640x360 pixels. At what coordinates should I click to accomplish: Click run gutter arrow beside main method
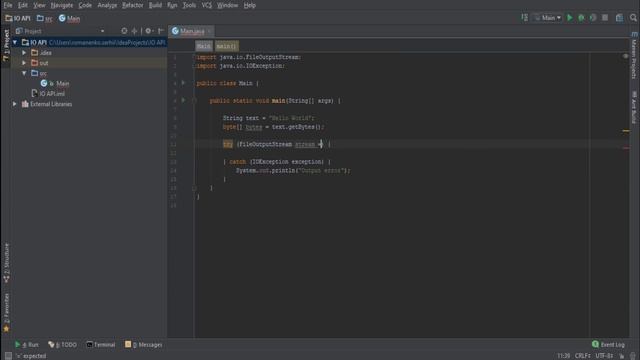click(x=183, y=100)
